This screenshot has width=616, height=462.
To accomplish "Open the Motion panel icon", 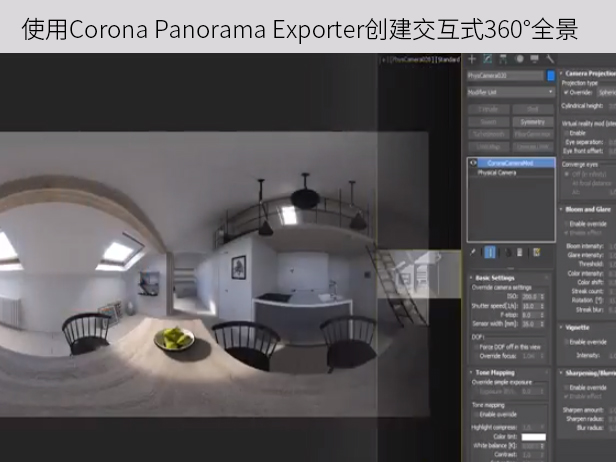I will (x=519, y=59).
